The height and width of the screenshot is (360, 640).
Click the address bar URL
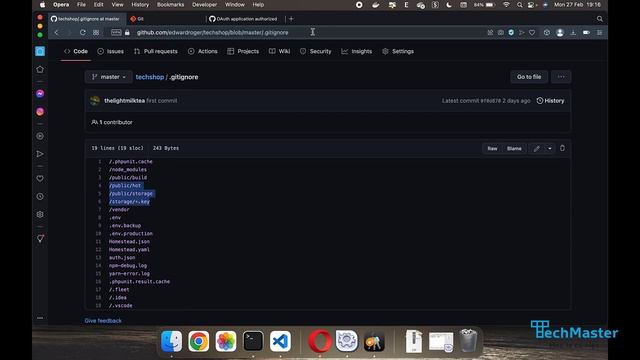coord(212,33)
